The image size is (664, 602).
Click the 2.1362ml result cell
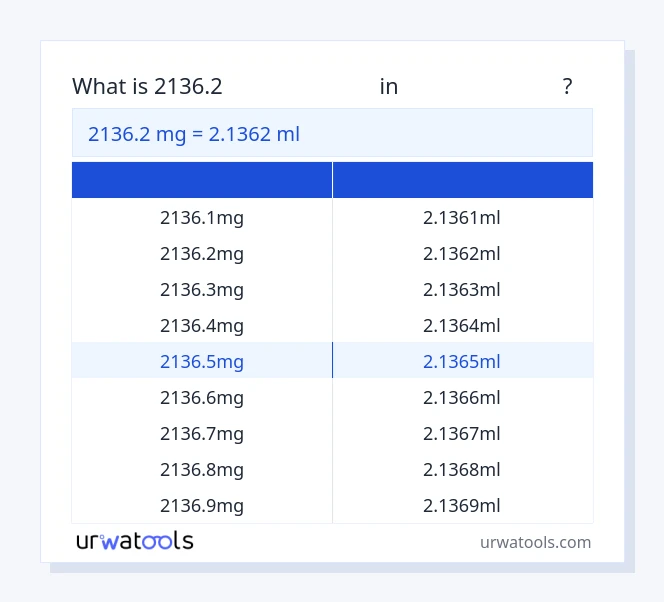[462, 254]
